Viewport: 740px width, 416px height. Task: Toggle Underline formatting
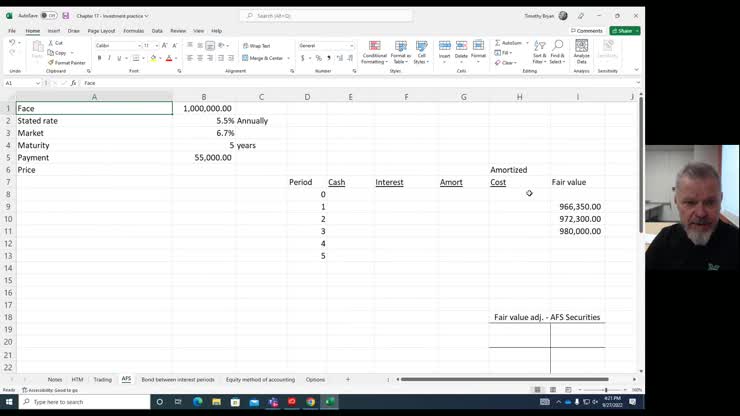tap(119, 58)
